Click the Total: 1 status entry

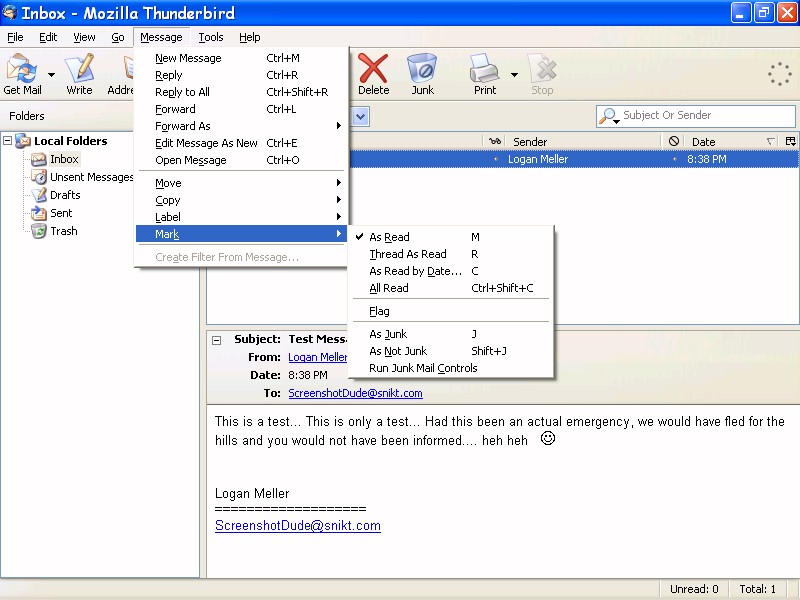pos(758,589)
